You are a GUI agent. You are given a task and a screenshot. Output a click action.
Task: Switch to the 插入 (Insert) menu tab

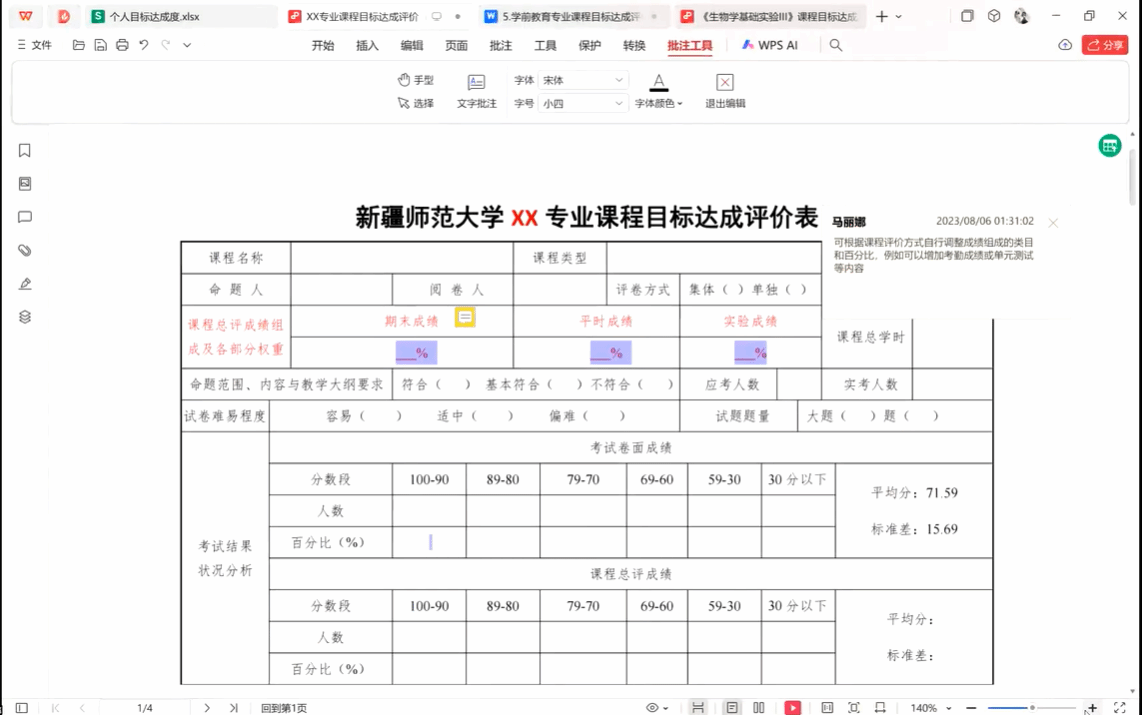click(x=367, y=45)
